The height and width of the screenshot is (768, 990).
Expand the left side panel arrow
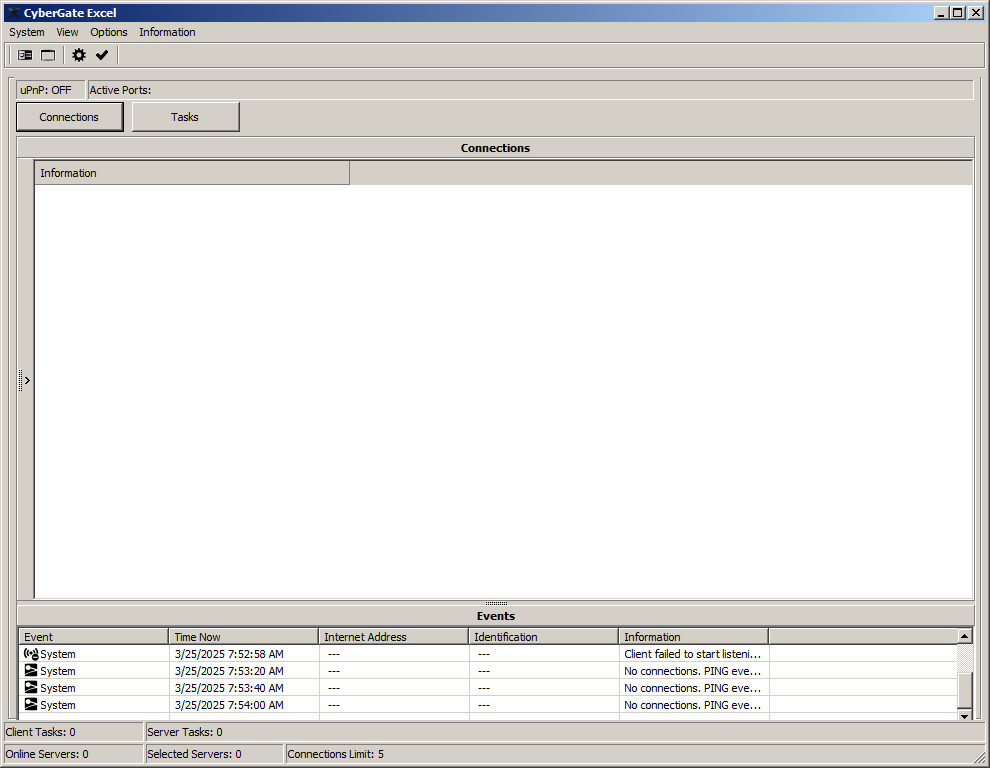point(26,380)
